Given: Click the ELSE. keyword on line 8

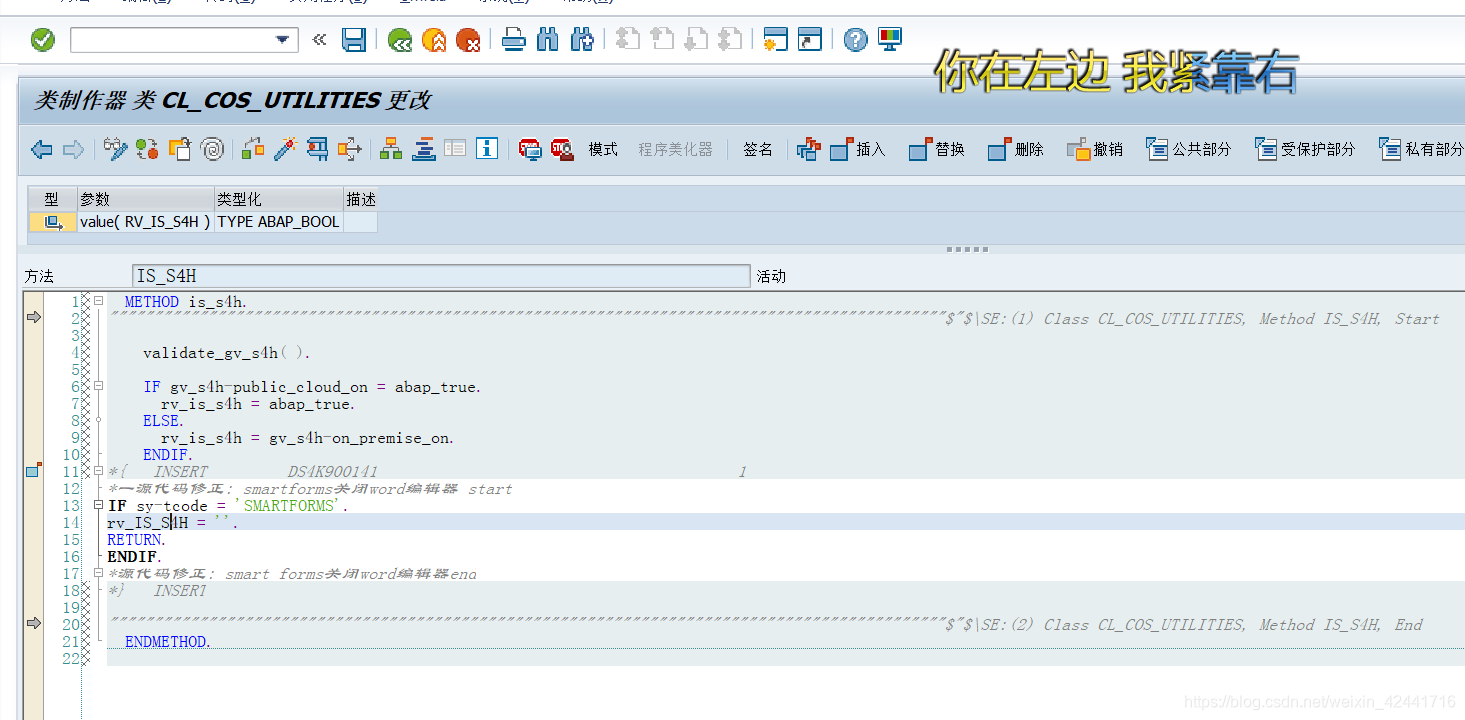Looking at the screenshot, I should coord(163,421).
